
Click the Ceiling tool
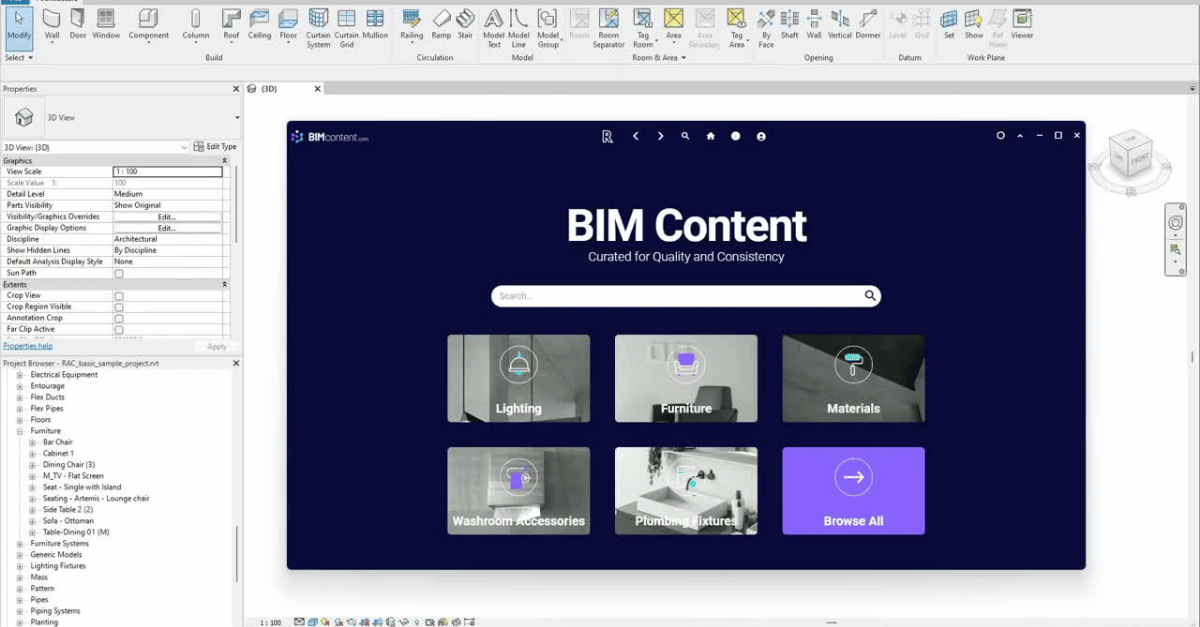pos(259,24)
